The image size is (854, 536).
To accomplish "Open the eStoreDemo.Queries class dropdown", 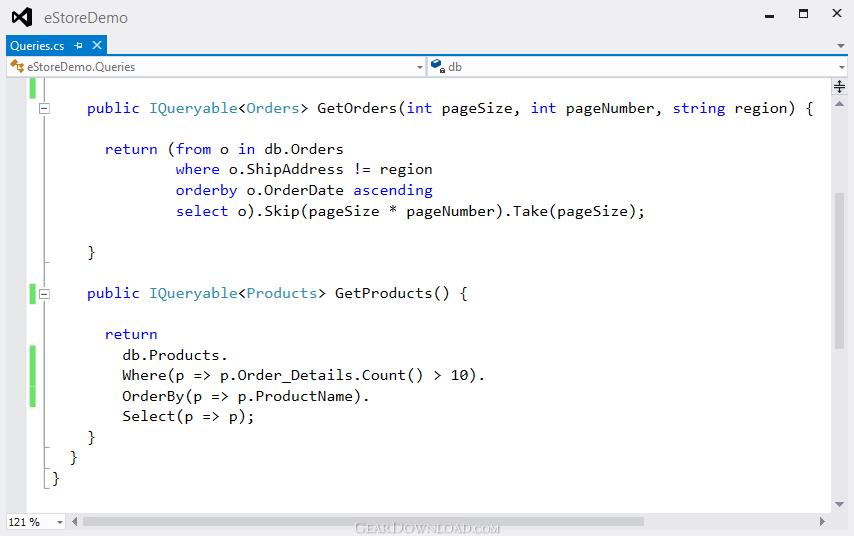I will point(419,67).
